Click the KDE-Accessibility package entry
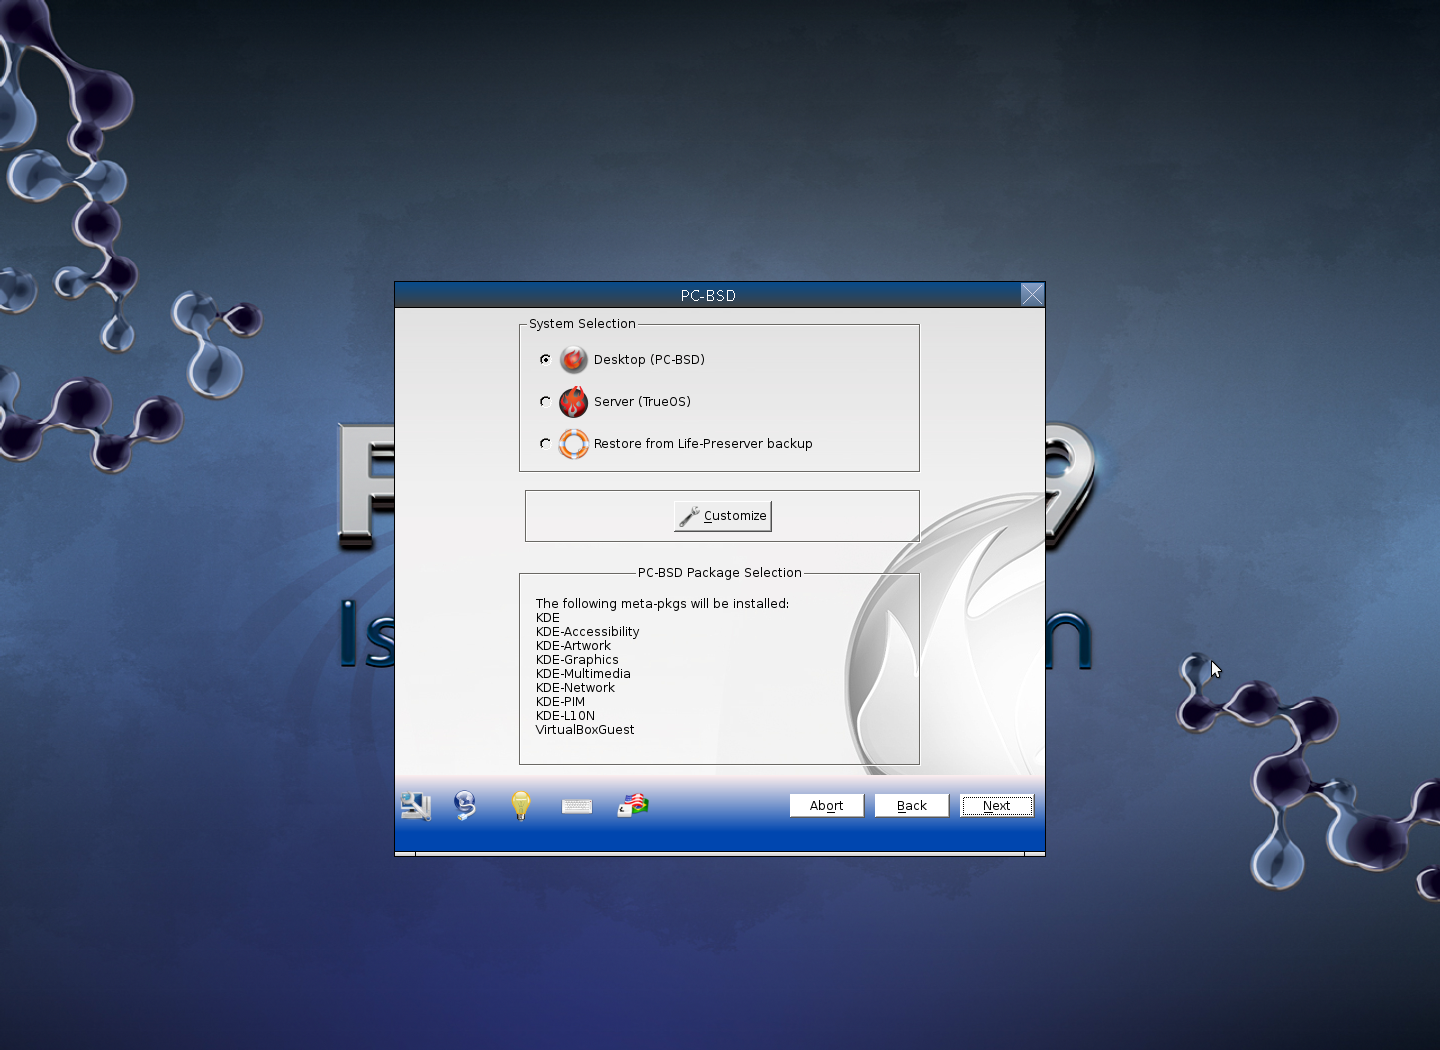The height and width of the screenshot is (1050, 1440). (587, 632)
